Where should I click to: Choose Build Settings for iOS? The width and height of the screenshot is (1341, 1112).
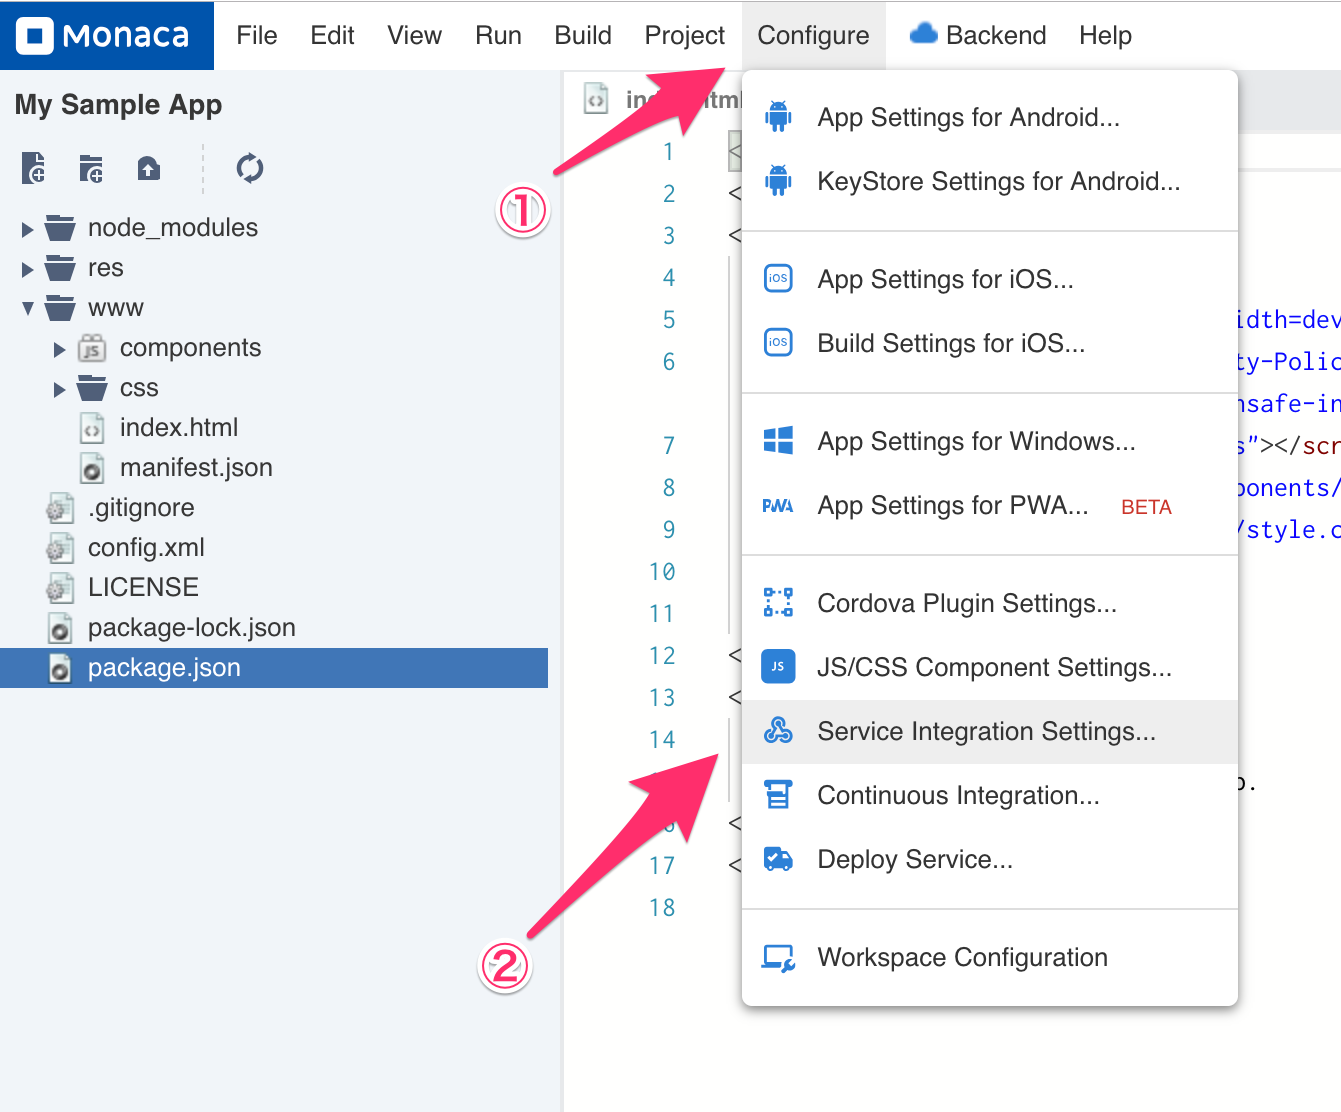[990, 343]
